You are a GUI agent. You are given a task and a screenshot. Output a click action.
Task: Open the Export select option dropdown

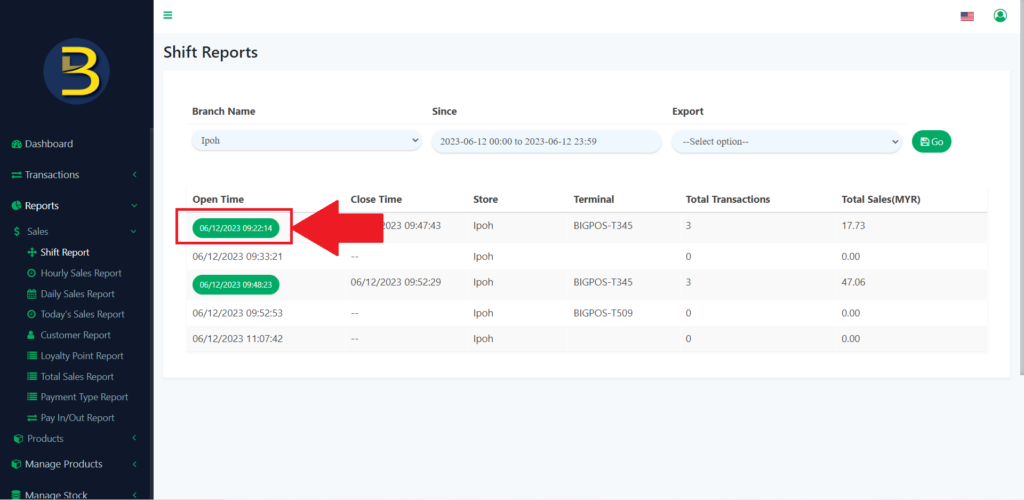(x=786, y=142)
